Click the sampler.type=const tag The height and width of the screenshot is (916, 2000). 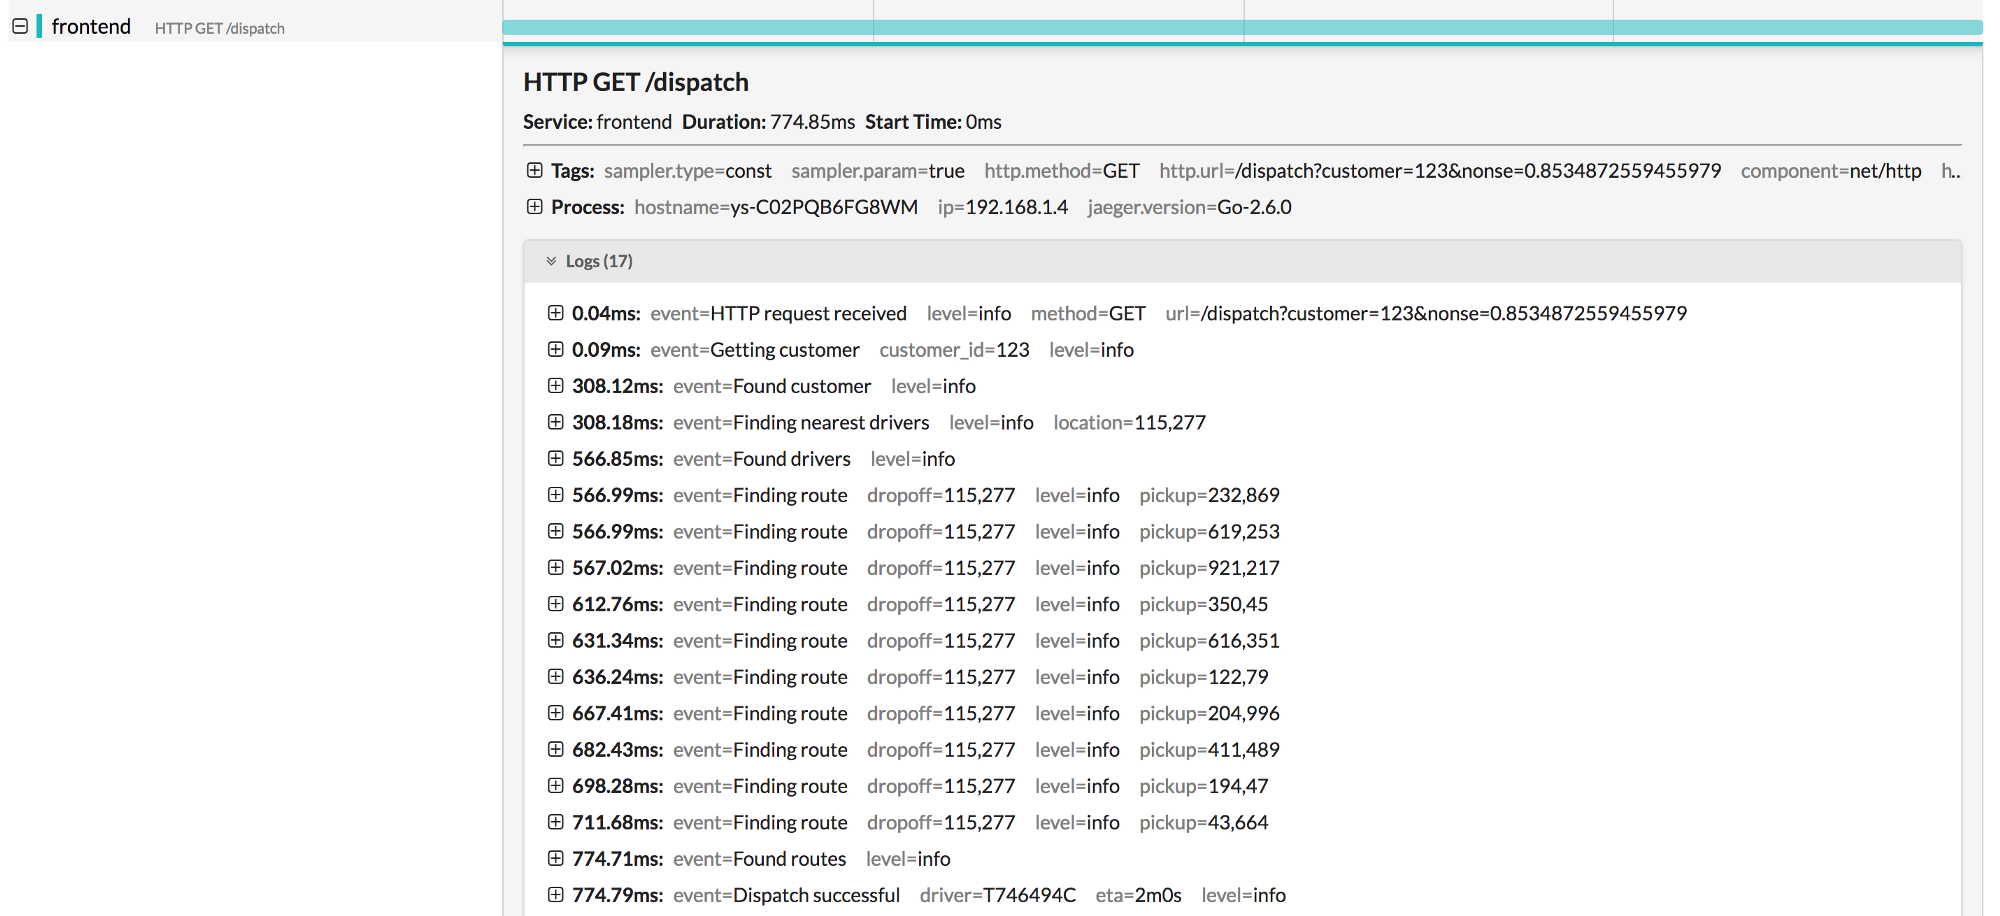pos(688,171)
